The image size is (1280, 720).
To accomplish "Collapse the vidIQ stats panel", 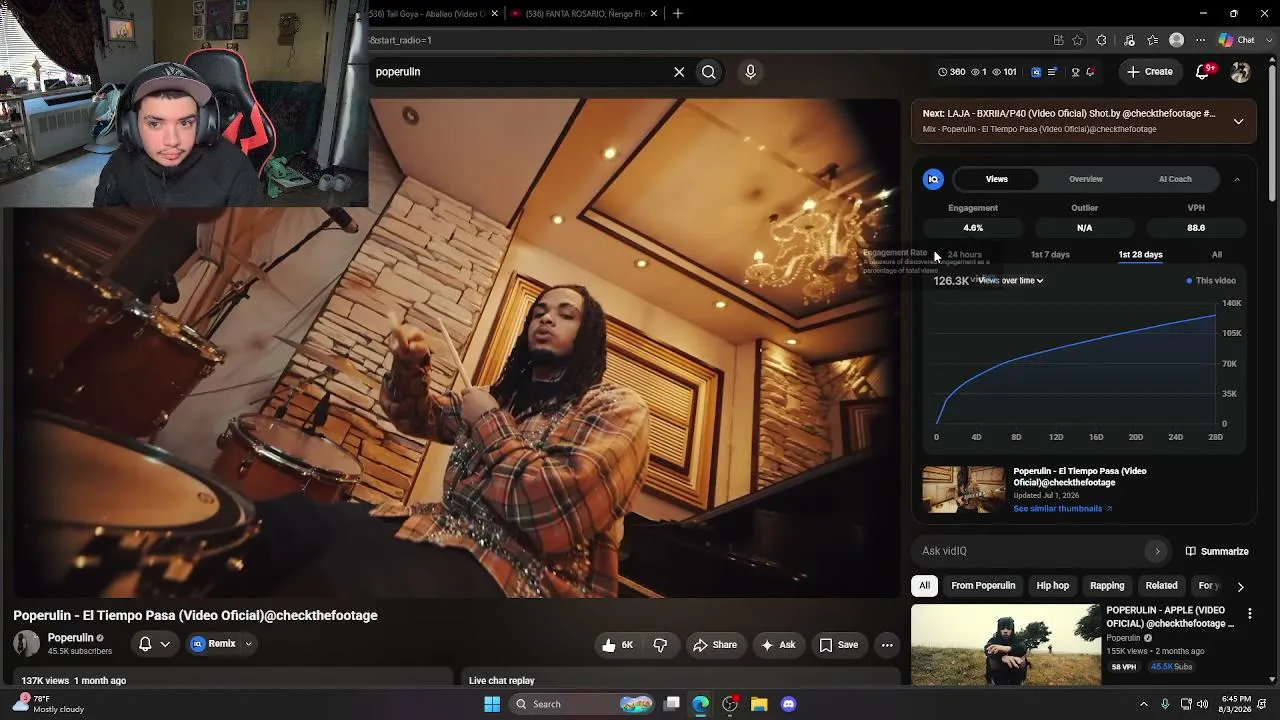I will click(1237, 179).
